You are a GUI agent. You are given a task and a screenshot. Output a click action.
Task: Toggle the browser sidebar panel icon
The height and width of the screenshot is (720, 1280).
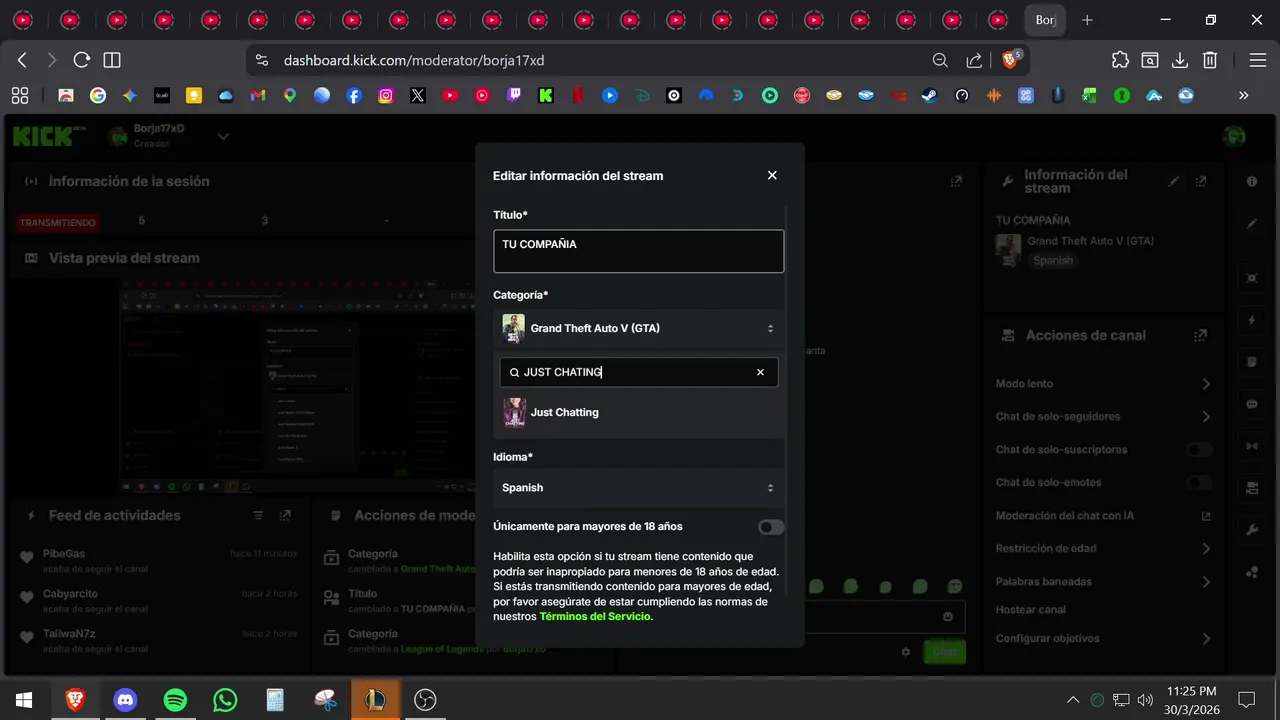point(112,60)
